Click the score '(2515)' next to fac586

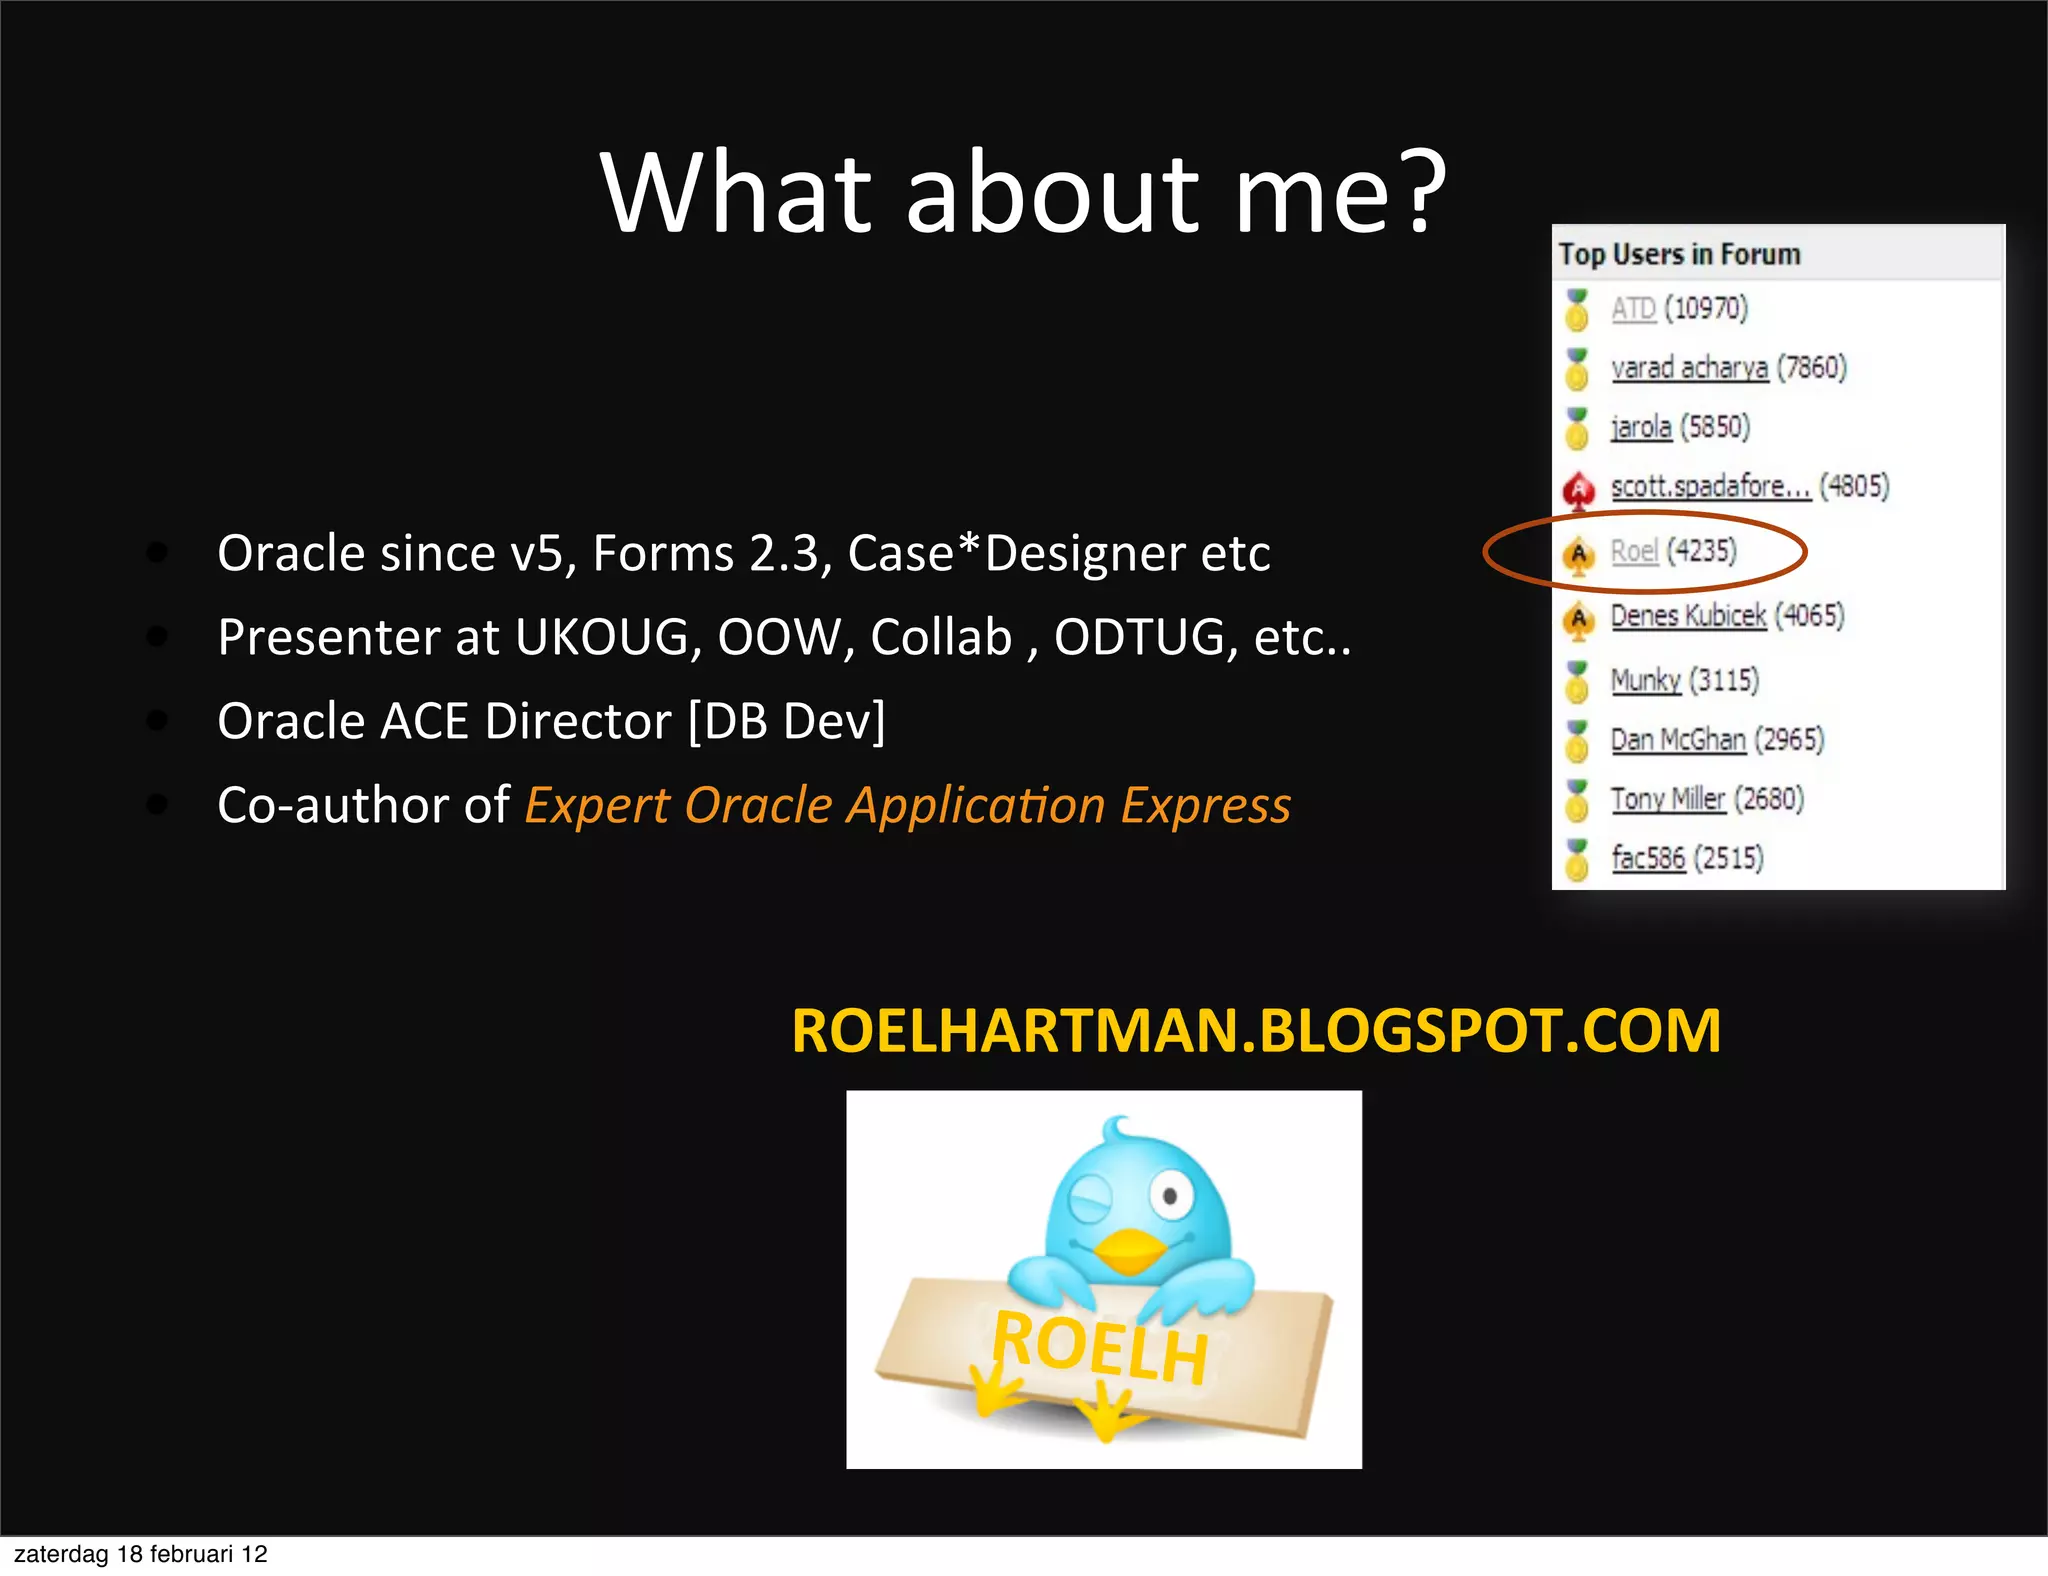(1729, 858)
